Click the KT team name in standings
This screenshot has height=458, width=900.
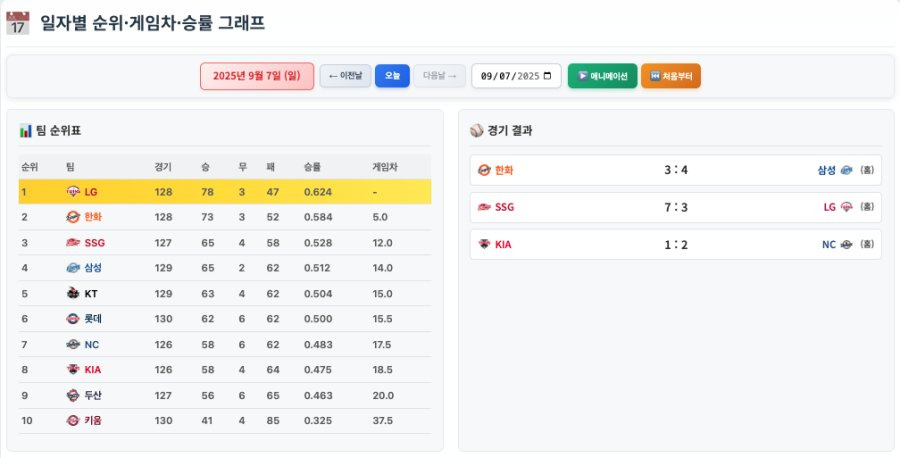point(91,293)
